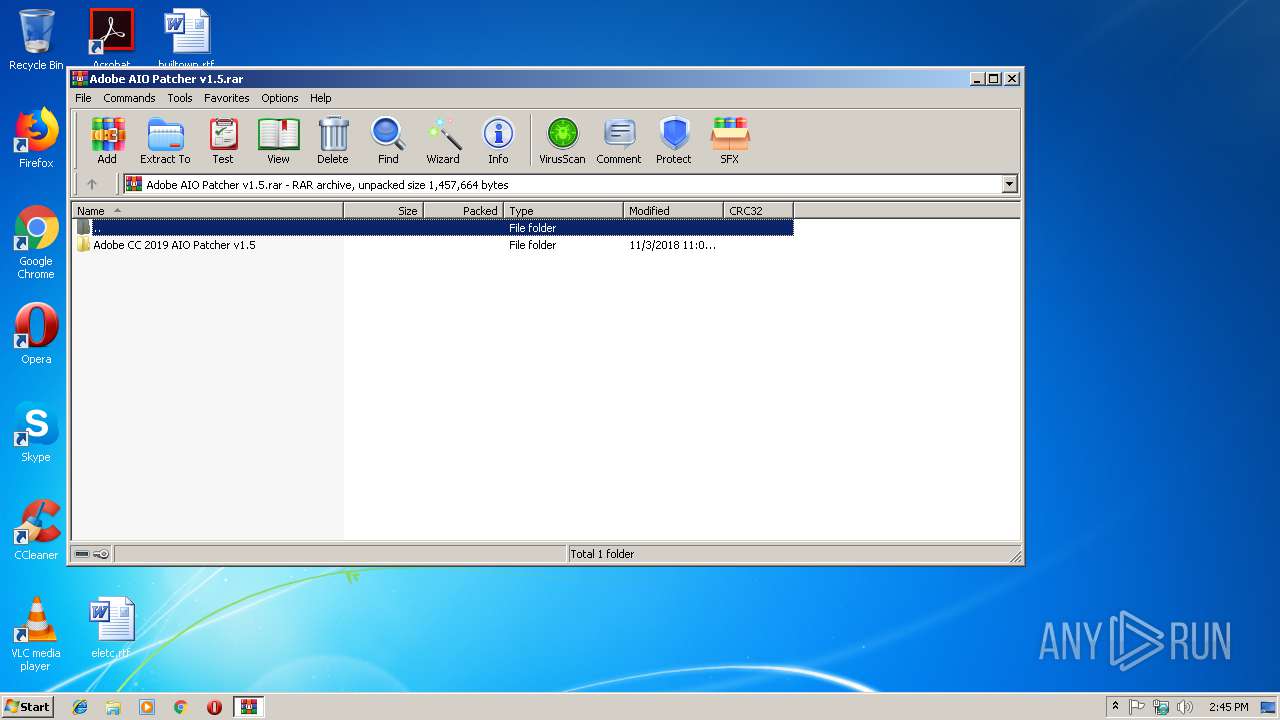1280x720 pixels.
Task: Launch Skype from desktop
Action: pos(36,432)
